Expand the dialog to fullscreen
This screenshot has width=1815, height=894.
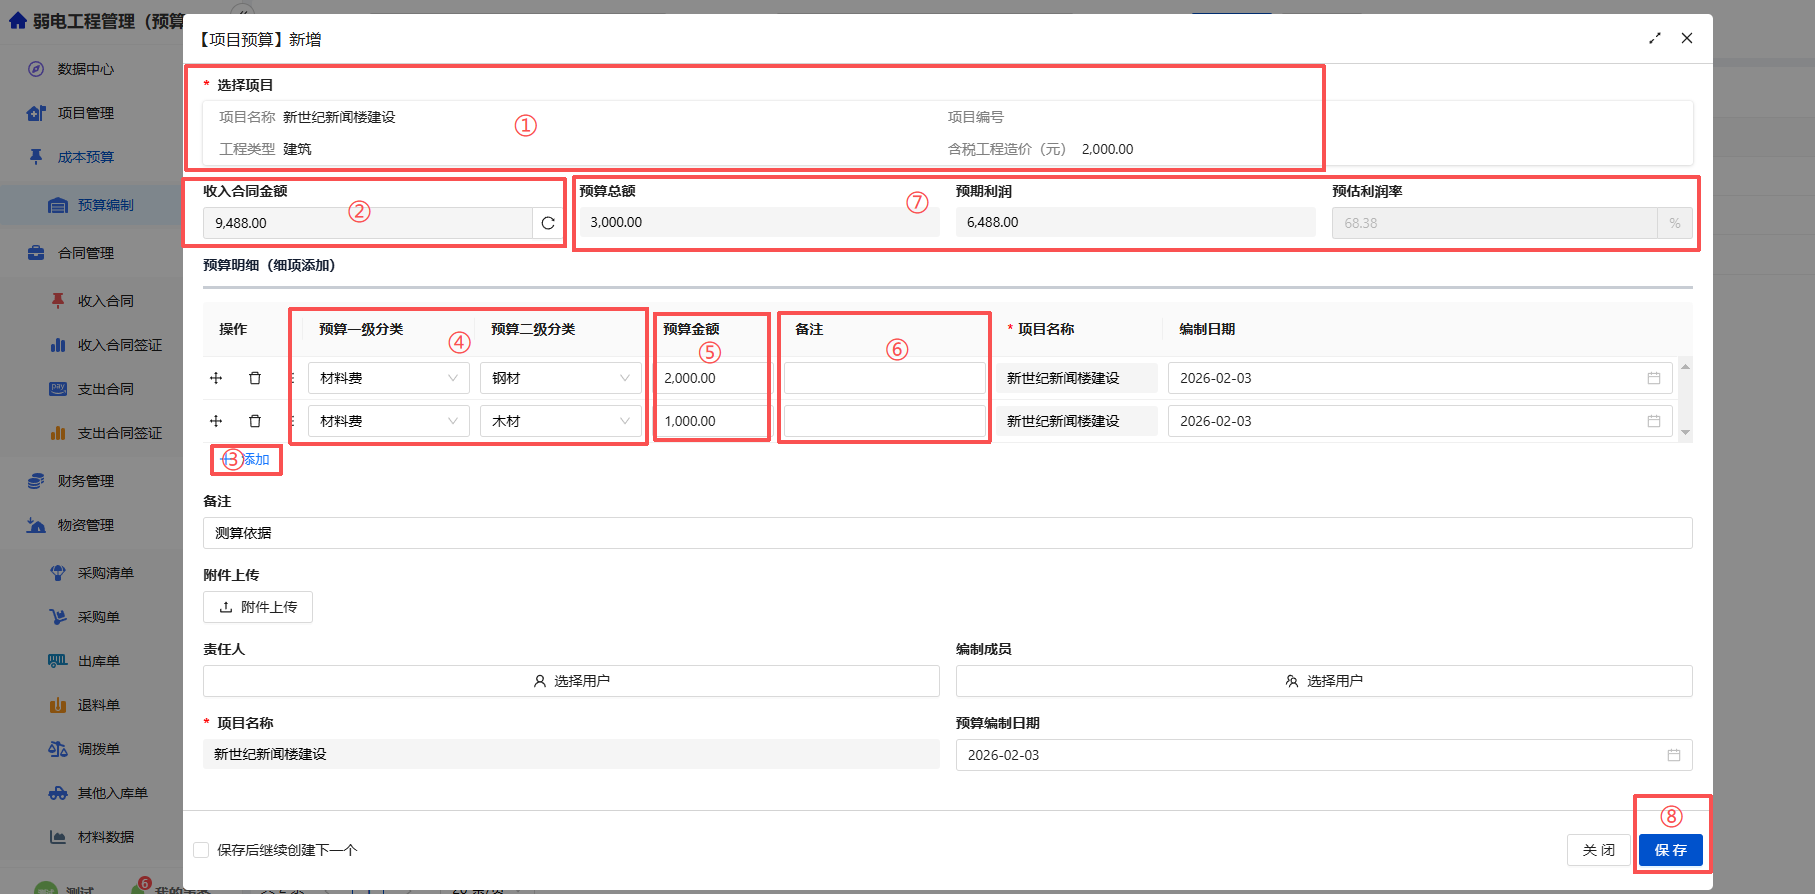click(1655, 38)
